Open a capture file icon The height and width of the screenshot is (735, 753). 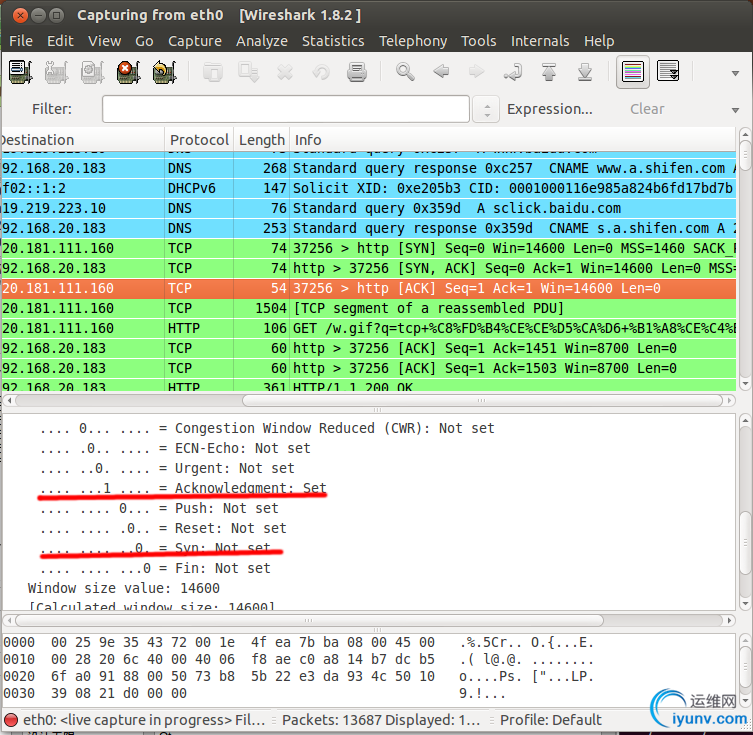tap(213, 72)
